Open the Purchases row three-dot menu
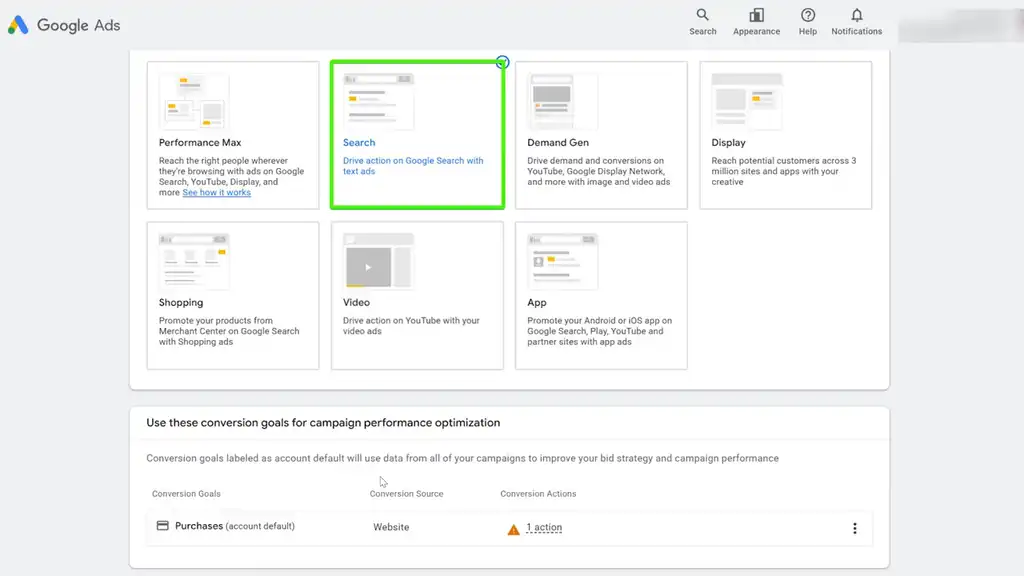 [854, 528]
